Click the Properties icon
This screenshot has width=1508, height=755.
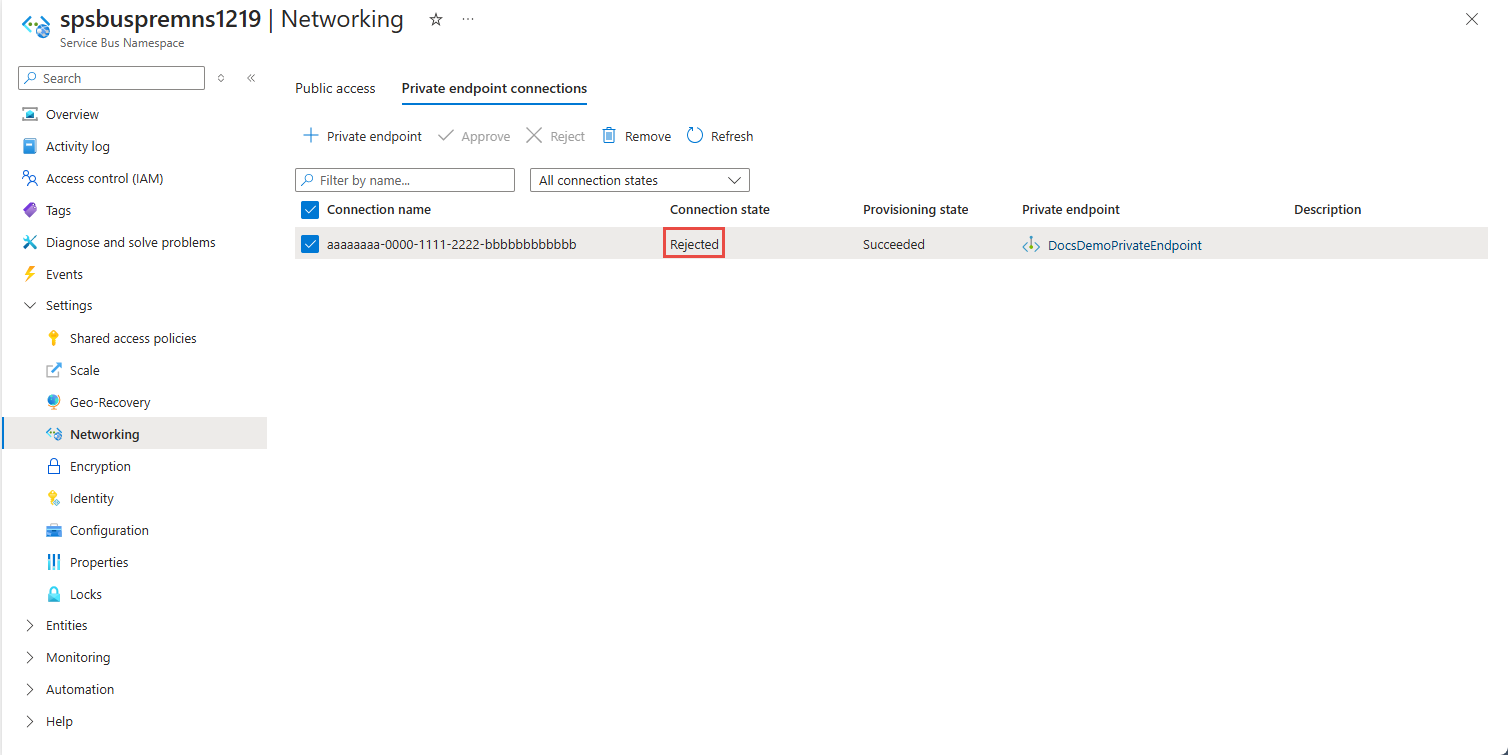[x=54, y=562]
